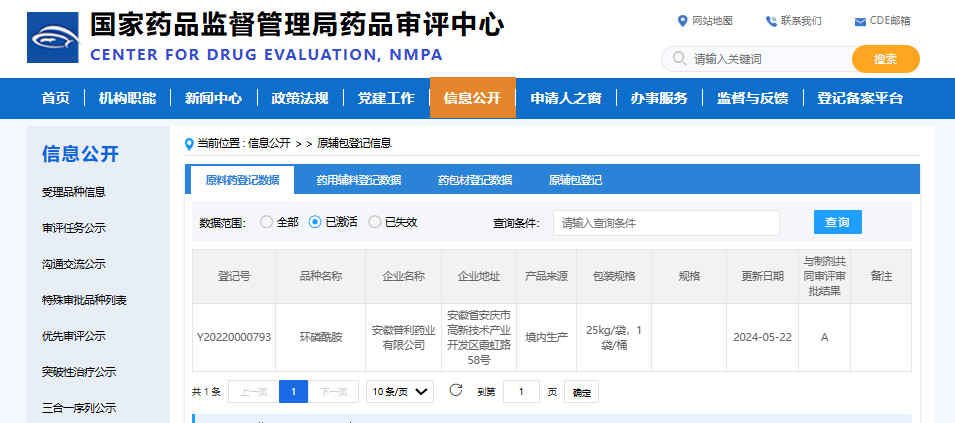
Task: Select the 全部 data range radio
Action: click(266, 222)
